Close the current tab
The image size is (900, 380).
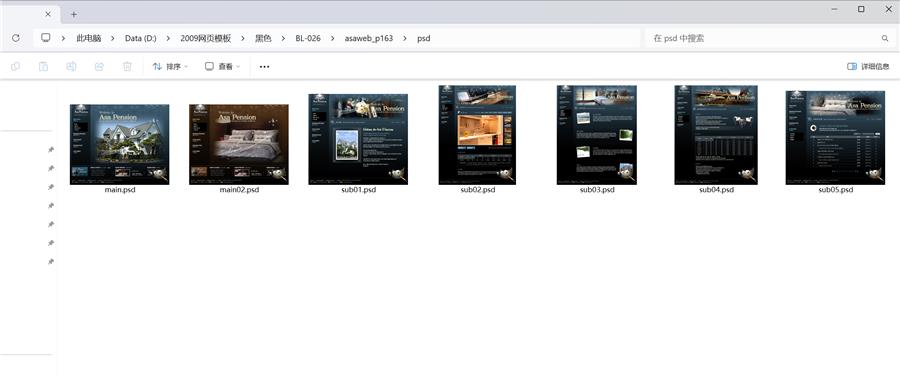[x=48, y=14]
